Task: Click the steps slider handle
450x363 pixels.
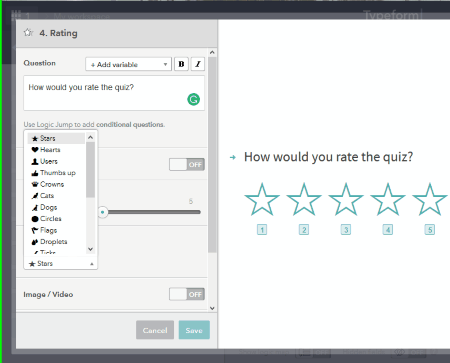Action: (103, 212)
